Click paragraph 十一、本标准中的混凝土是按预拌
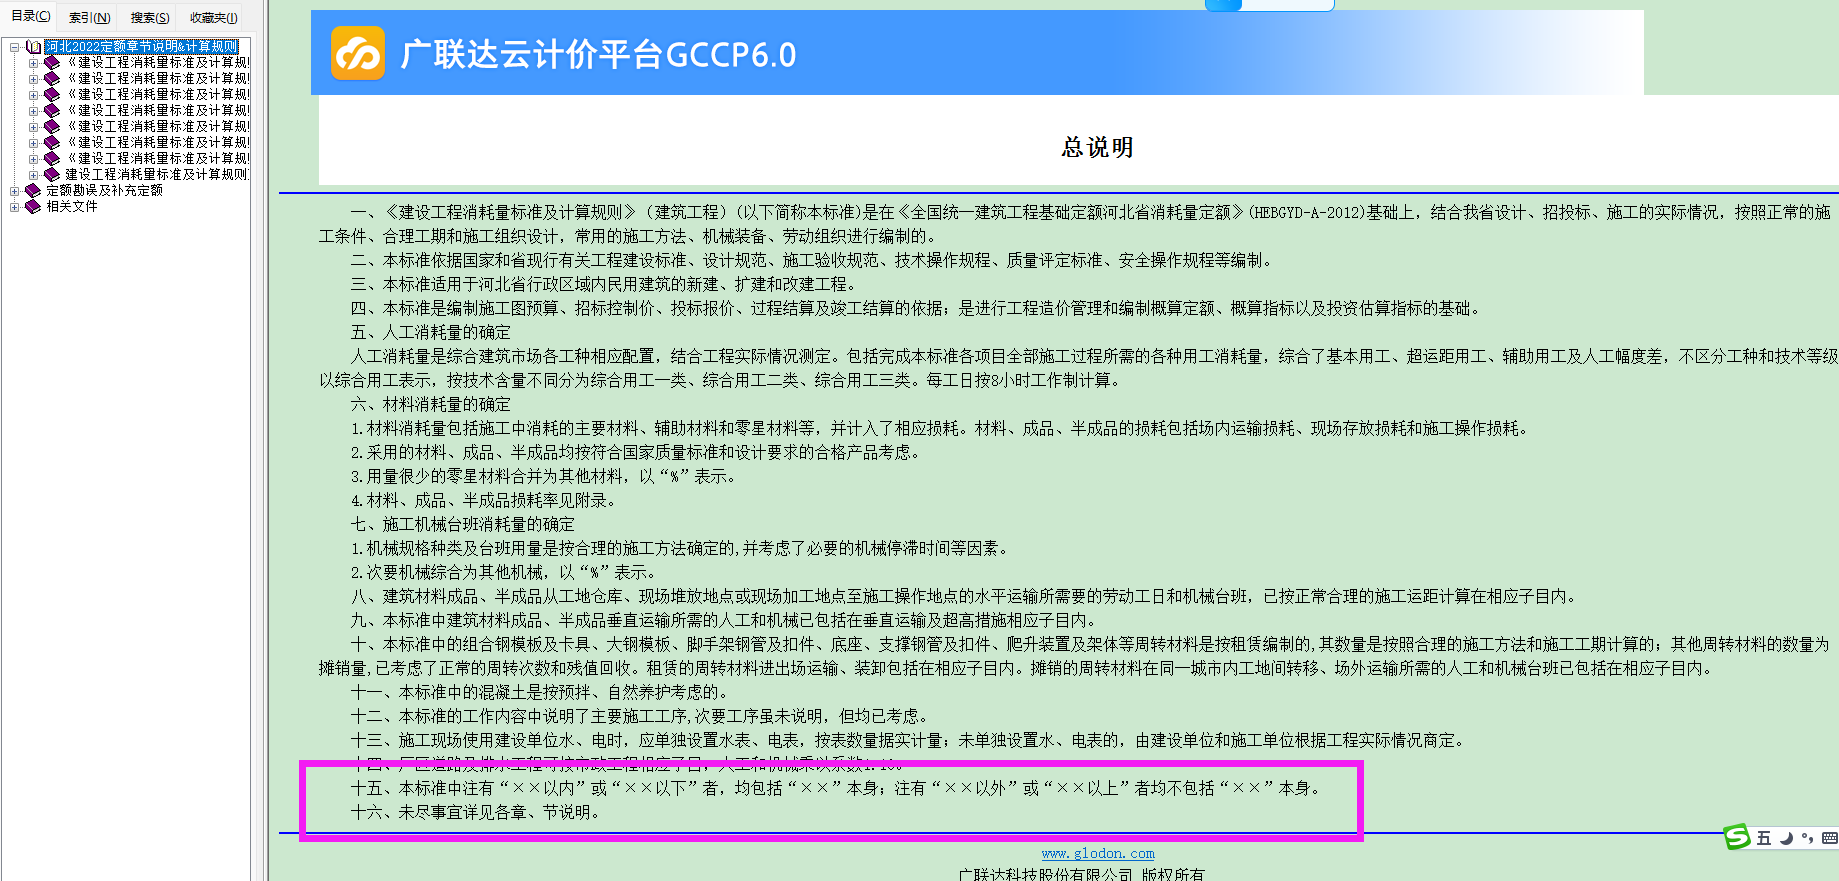This screenshot has height=881, width=1839. [x=542, y=692]
